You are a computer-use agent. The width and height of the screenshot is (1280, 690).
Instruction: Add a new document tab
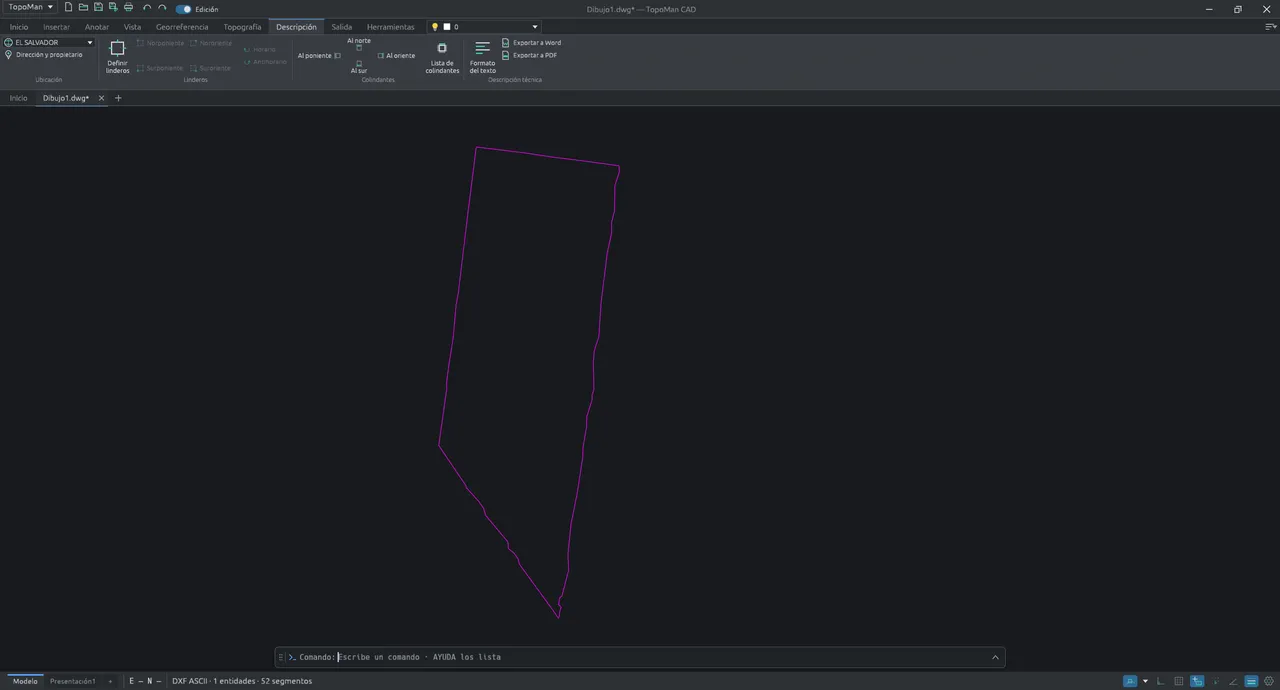point(118,98)
